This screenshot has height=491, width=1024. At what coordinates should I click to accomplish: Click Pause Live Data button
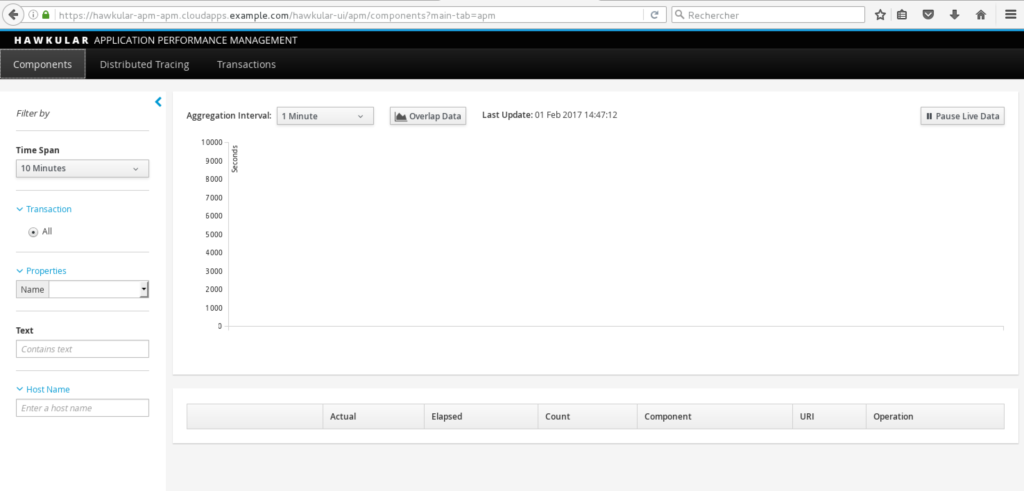(x=963, y=116)
